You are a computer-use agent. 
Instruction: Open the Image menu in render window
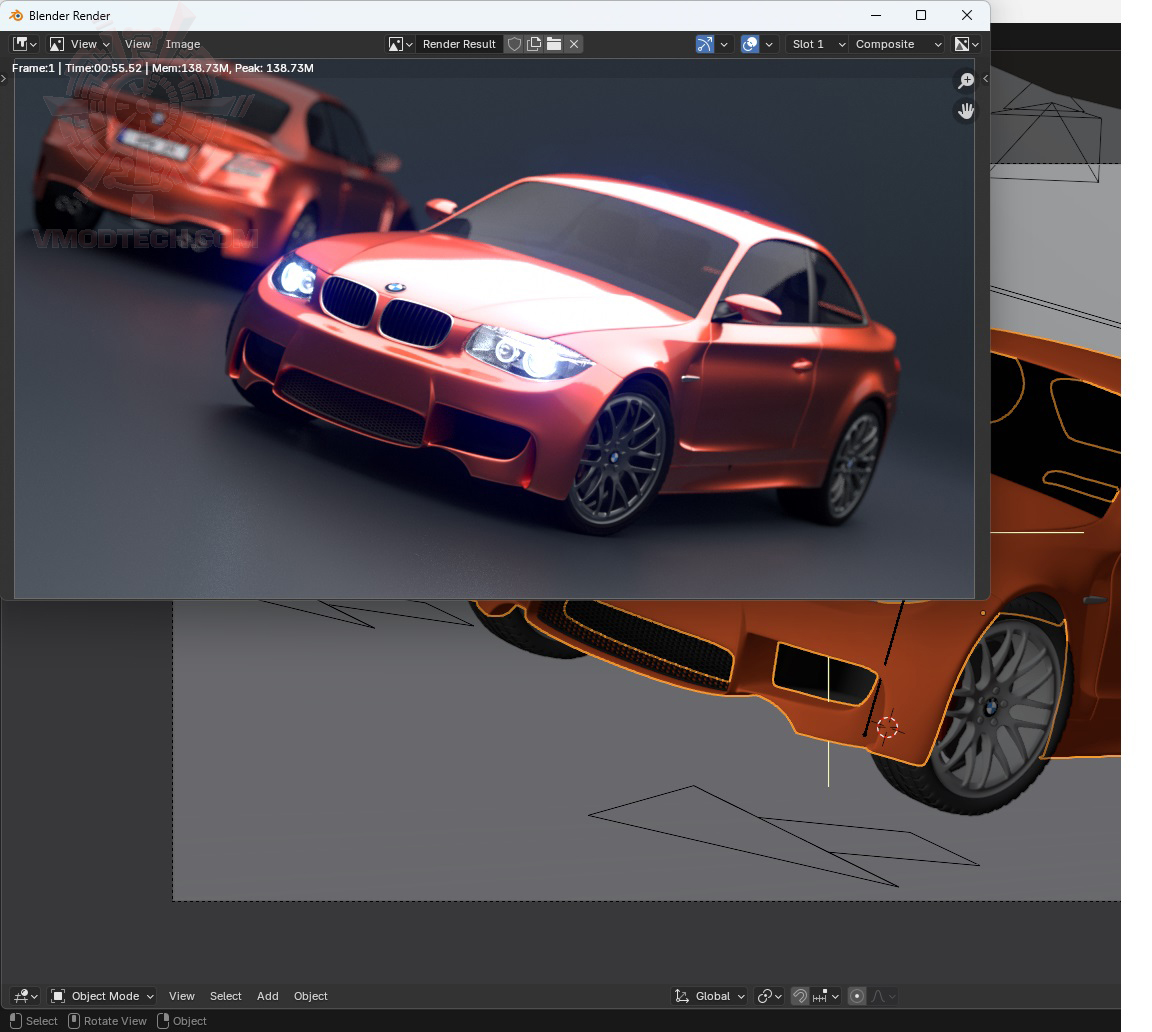pyautogui.click(x=183, y=44)
